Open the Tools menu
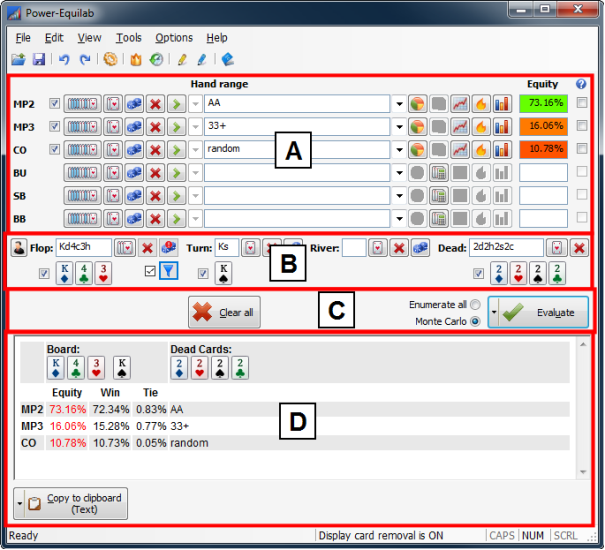This screenshot has width=605, height=550. coord(129,38)
